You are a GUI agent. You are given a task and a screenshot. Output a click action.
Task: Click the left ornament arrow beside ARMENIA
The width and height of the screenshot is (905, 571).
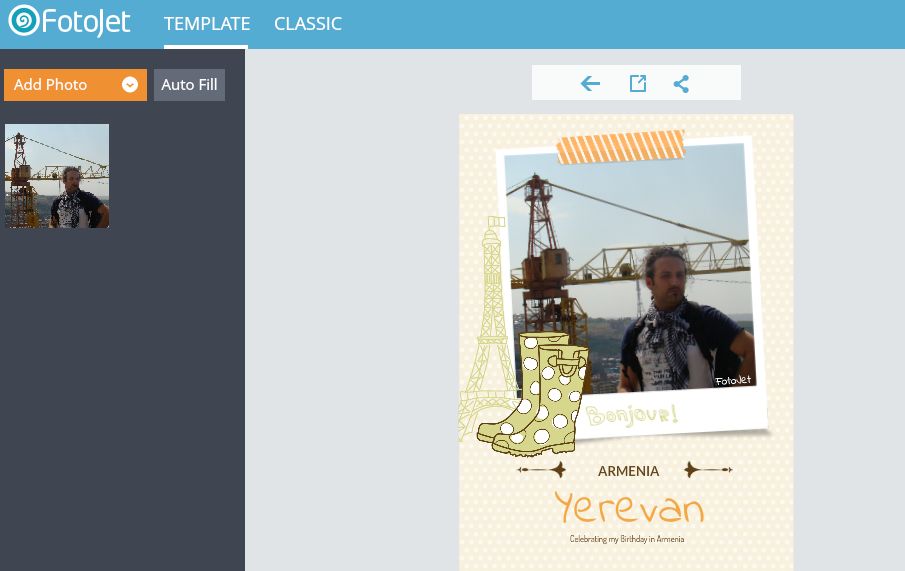(x=541, y=470)
